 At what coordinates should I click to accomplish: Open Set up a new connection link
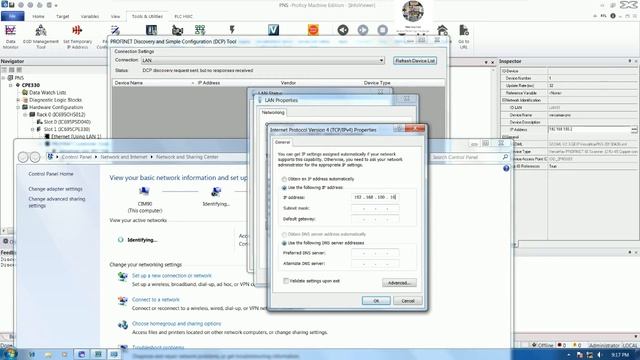tap(171, 276)
